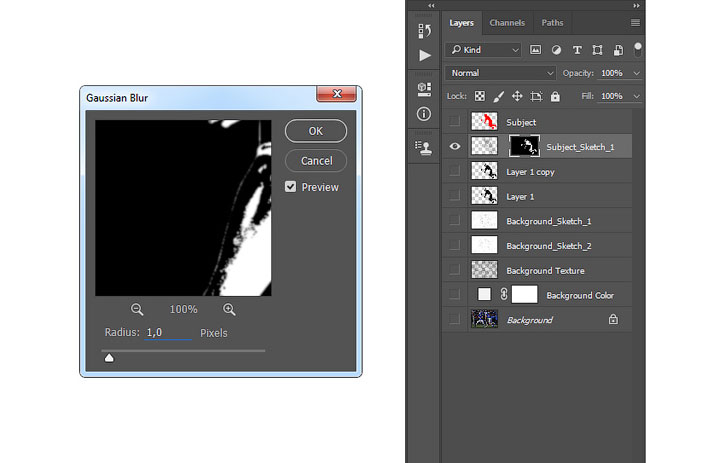Filter layers by pixel layers icon

coord(535,50)
